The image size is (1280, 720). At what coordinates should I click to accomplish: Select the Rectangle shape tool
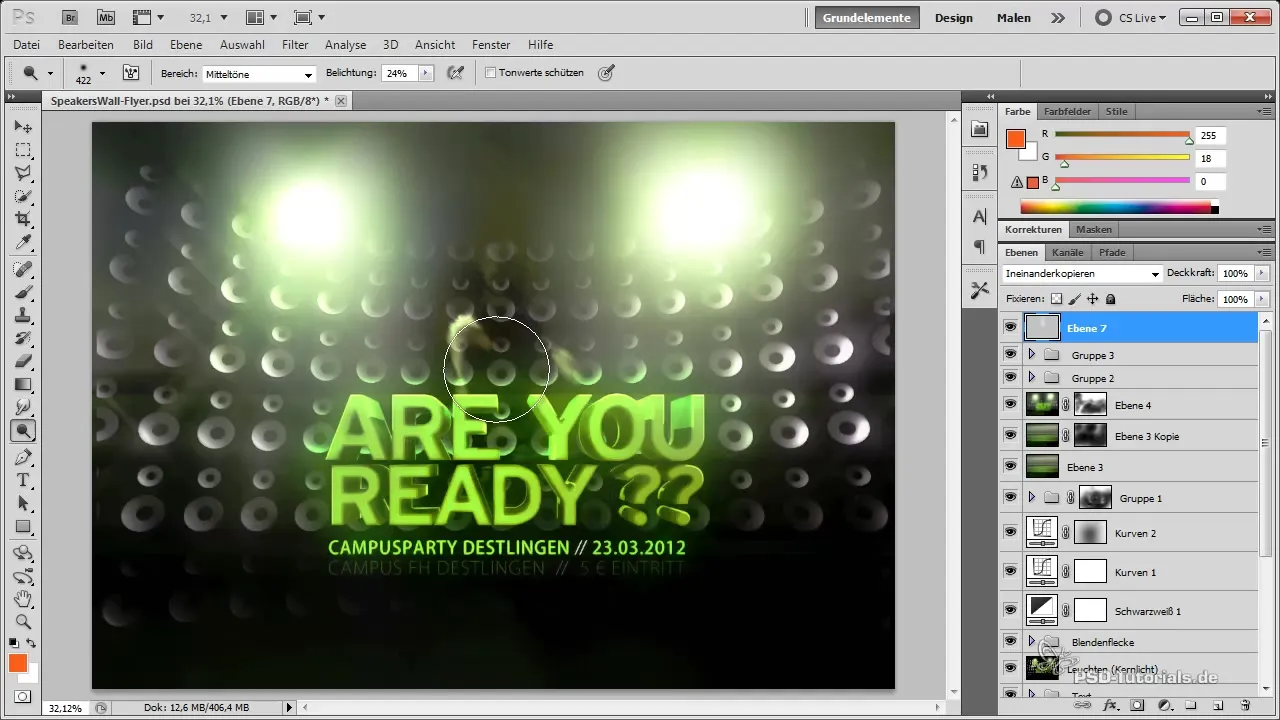click(22, 526)
